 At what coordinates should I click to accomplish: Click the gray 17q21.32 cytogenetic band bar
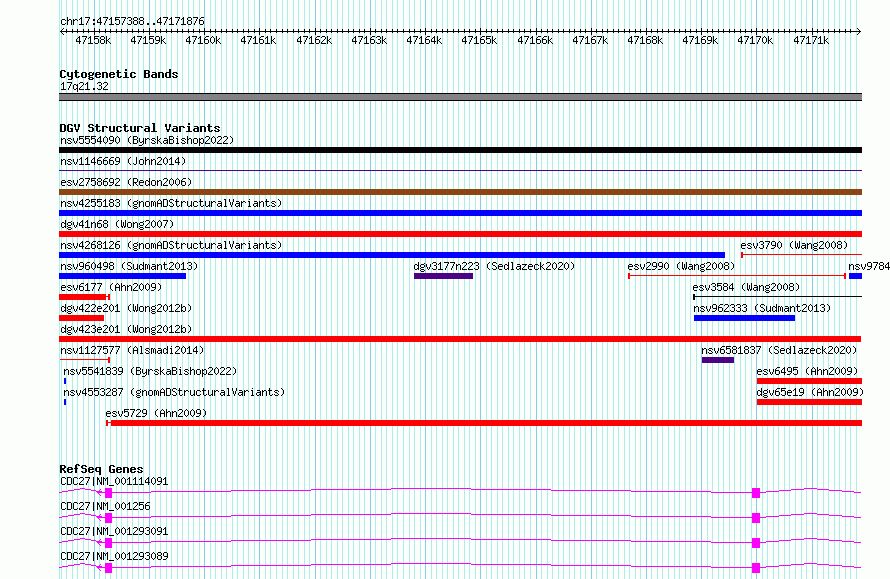460,98
